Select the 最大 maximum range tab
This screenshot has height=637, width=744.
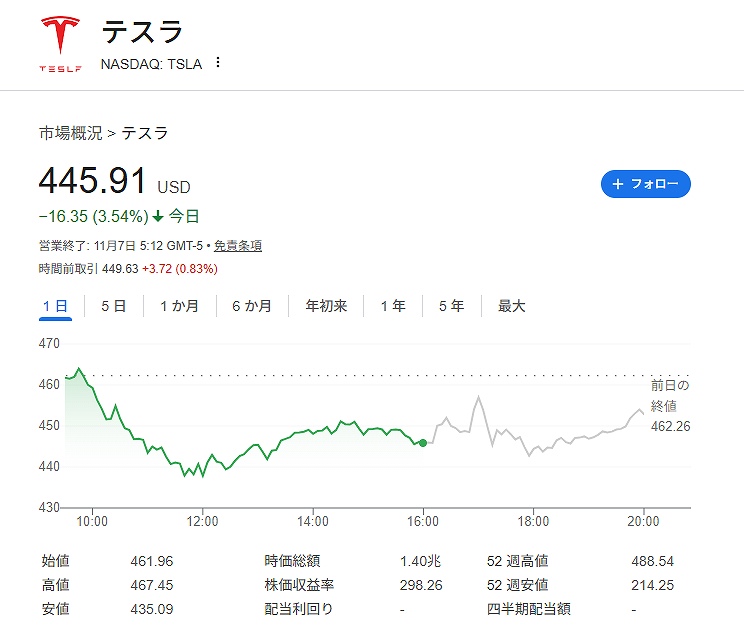[x=511, y=306]
